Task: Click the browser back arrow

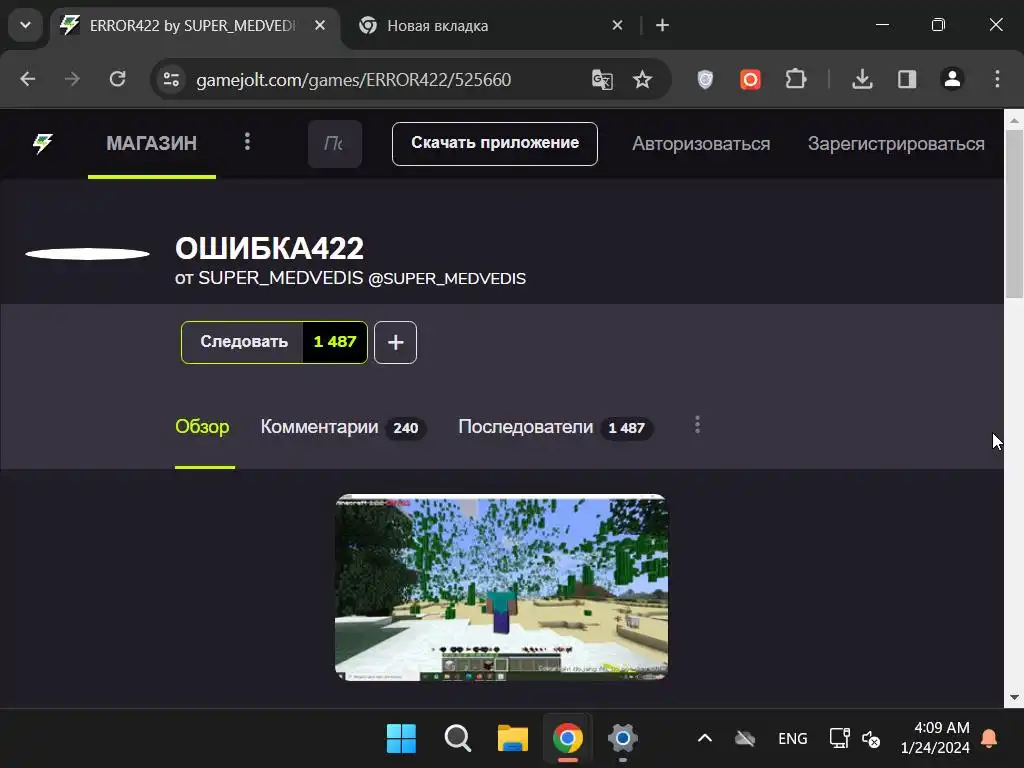Action: click(x=27, y=80)
